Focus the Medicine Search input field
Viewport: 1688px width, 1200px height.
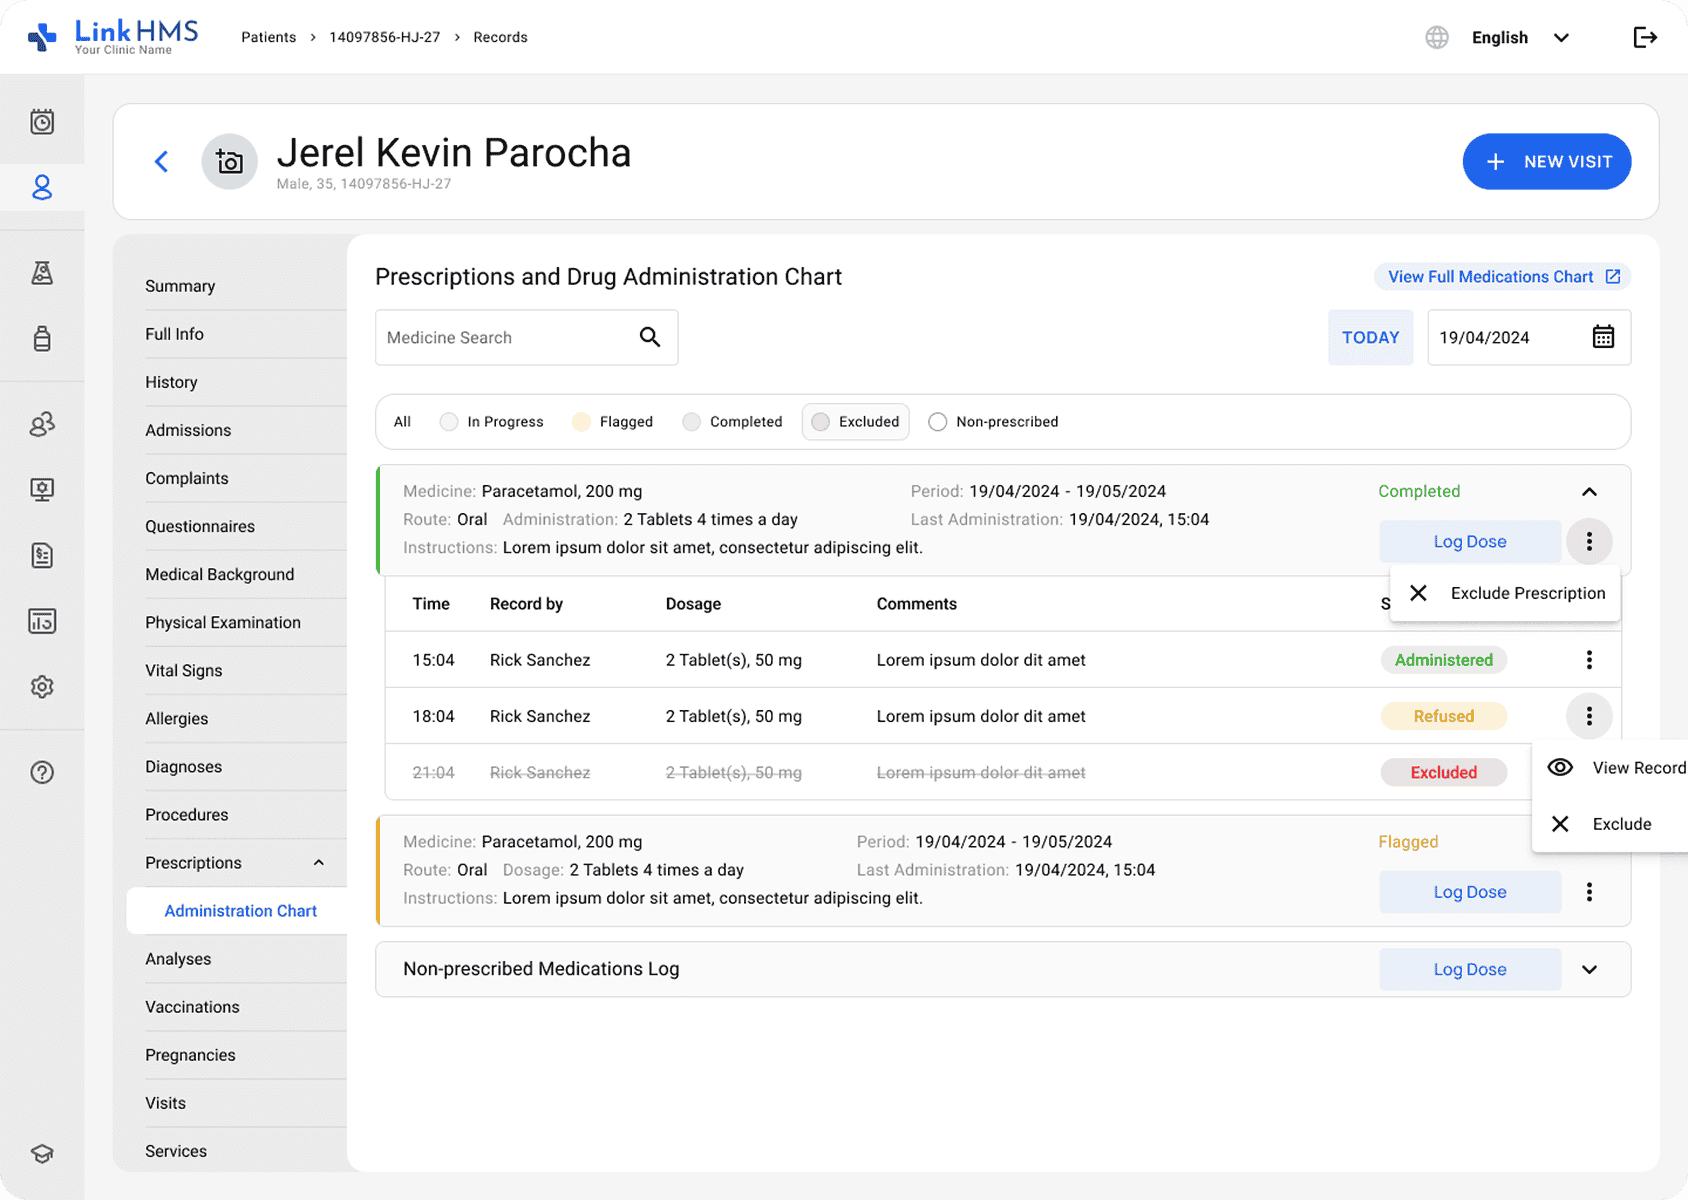click(x=505, y=338)
